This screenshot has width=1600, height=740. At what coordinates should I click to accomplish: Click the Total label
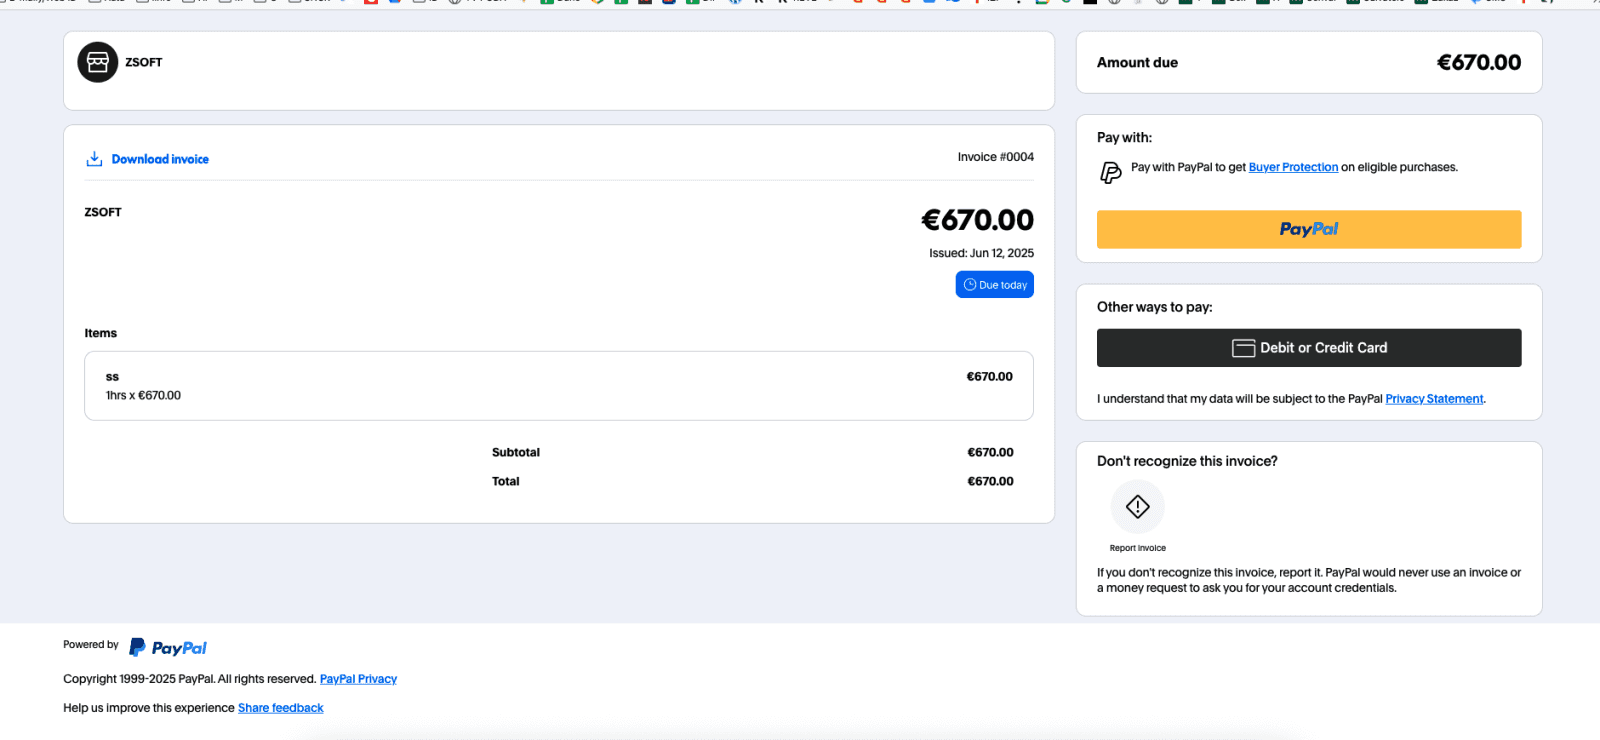(x=506, y=481)
